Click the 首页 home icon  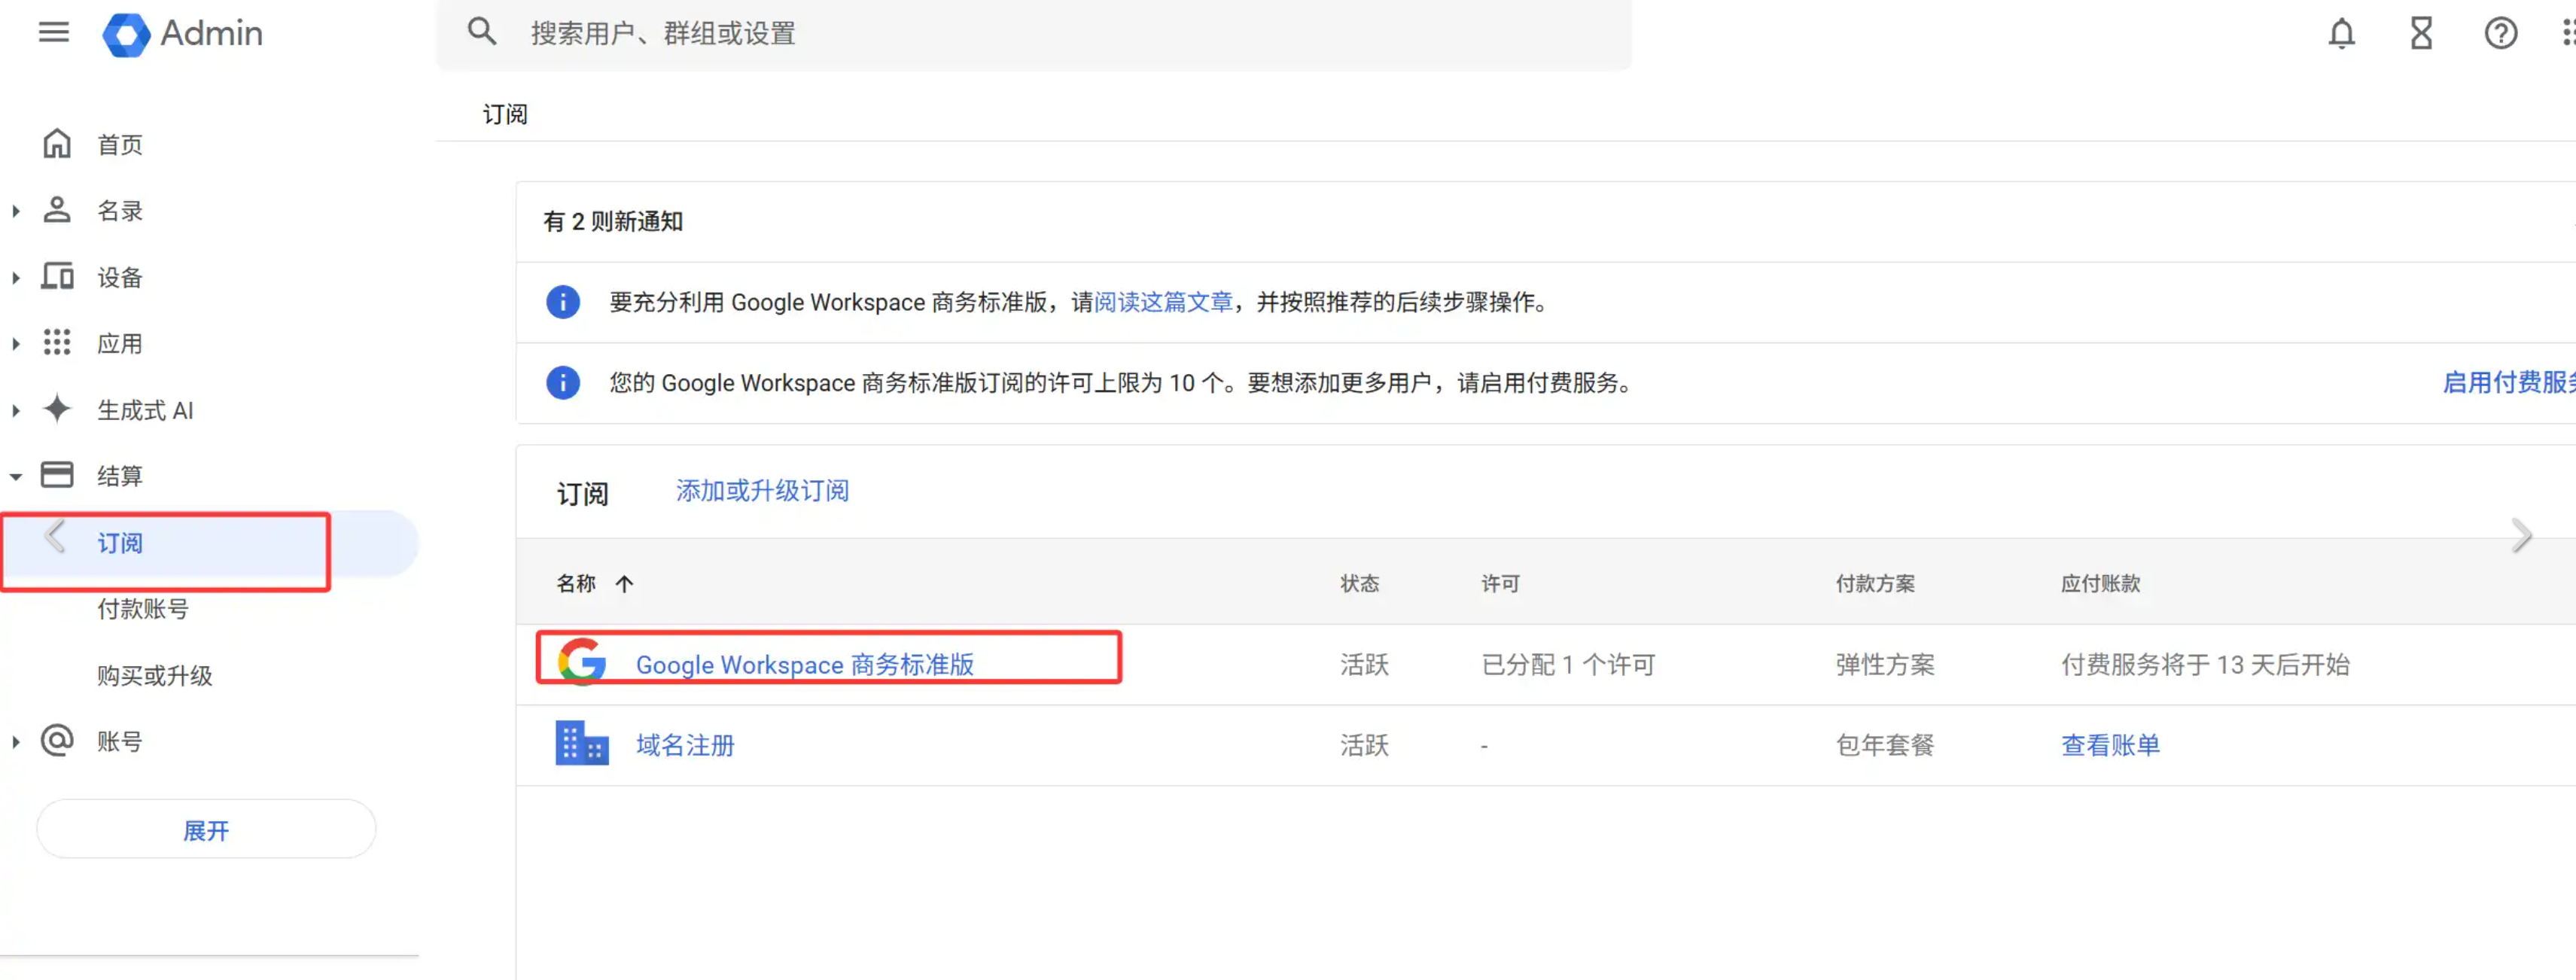coord(57,144)
